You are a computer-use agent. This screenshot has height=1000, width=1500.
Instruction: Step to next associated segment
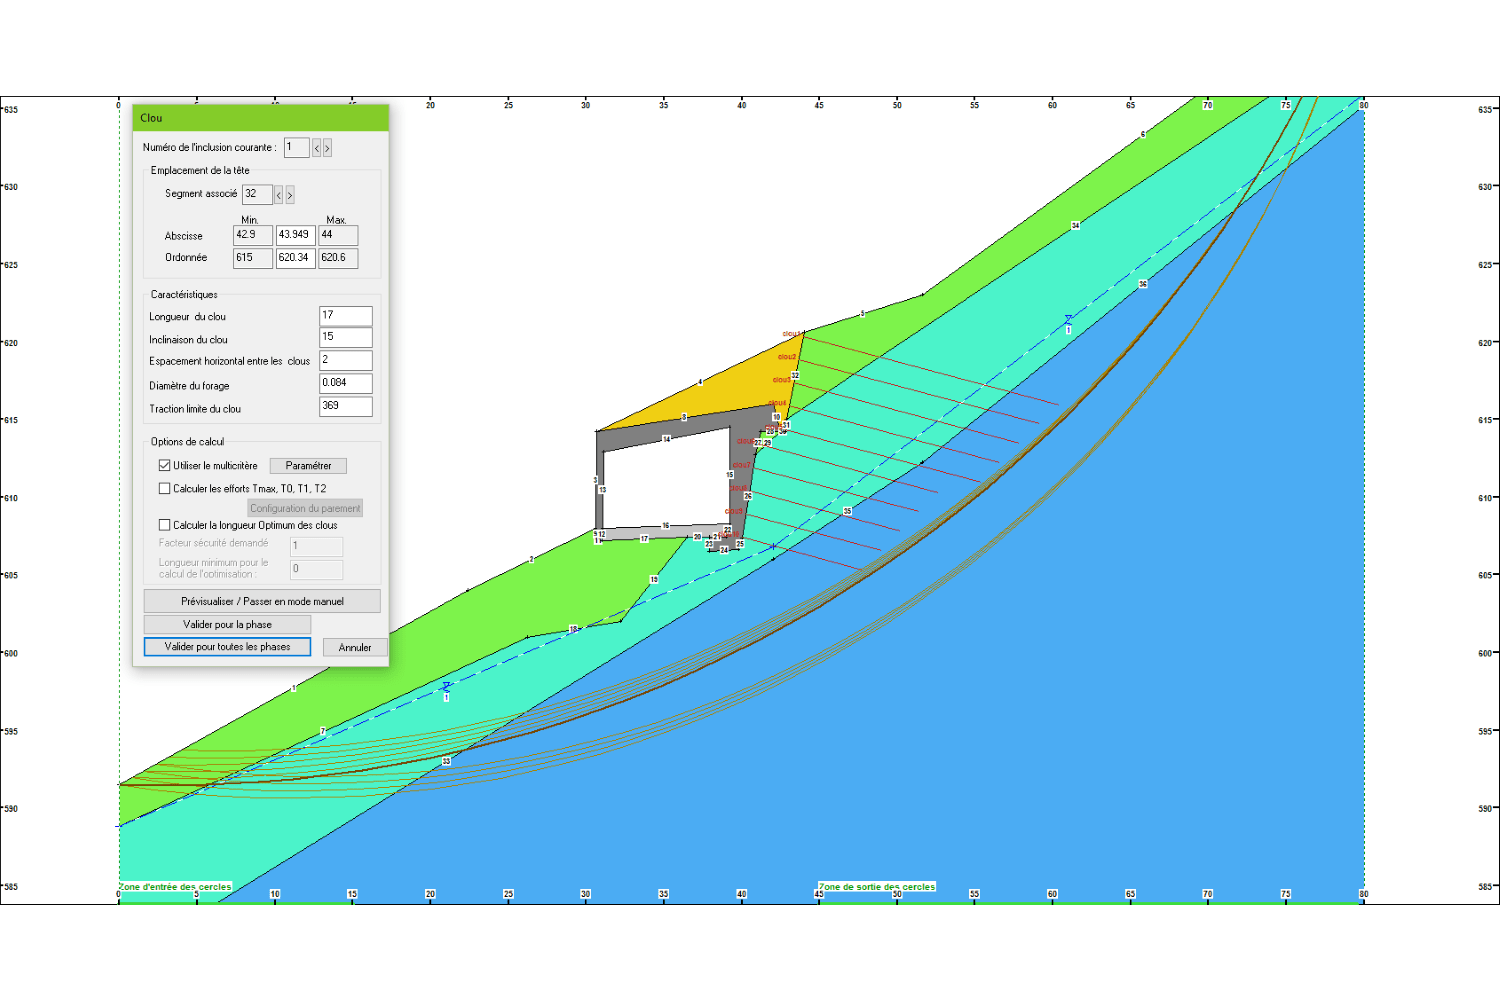click(x=290, y=195)
